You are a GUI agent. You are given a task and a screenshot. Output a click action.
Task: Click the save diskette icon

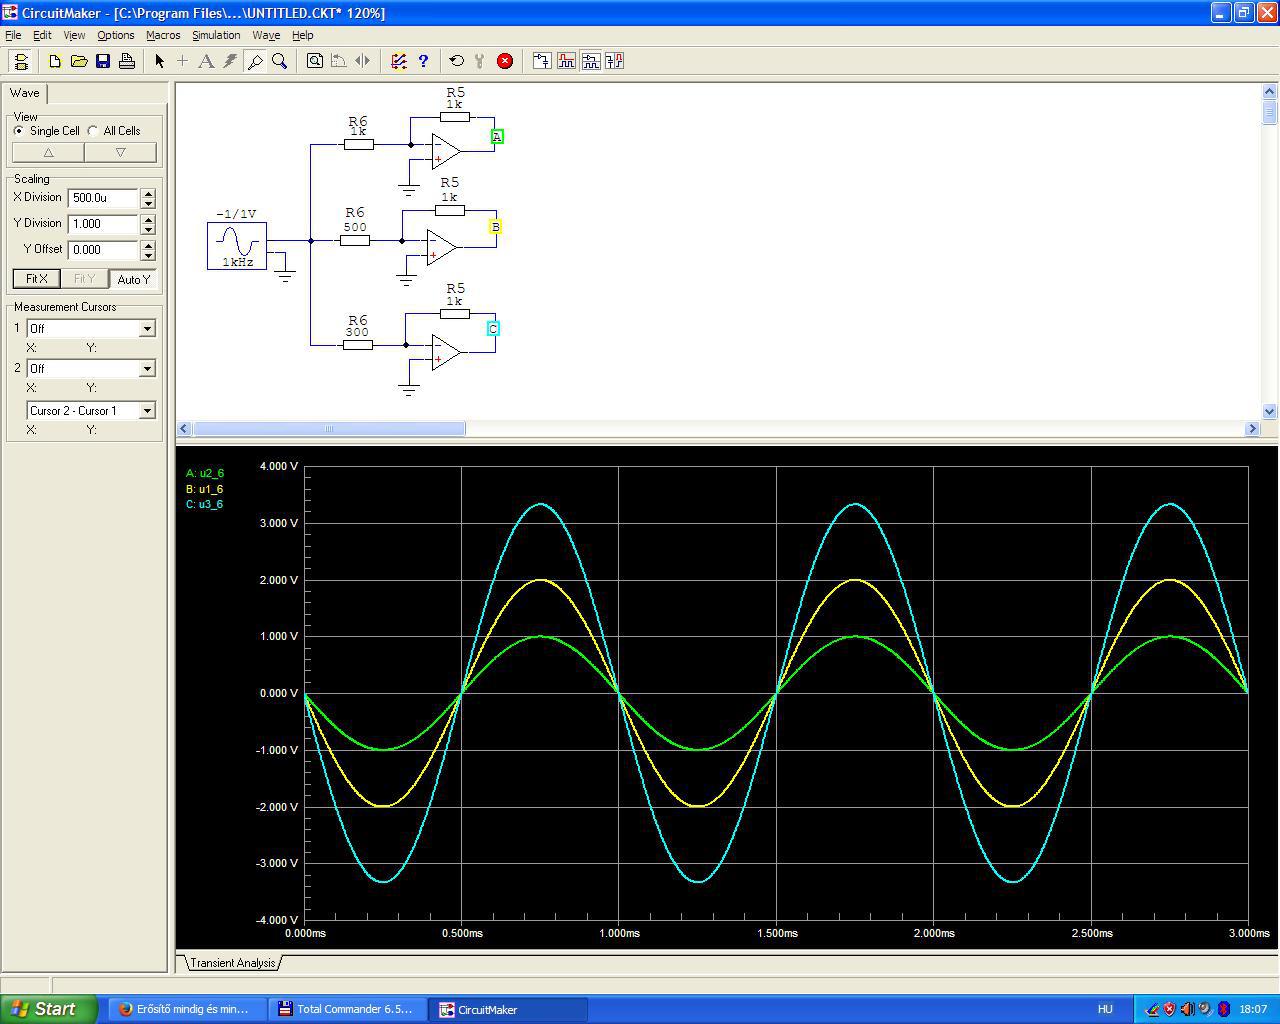coord(103,61)
